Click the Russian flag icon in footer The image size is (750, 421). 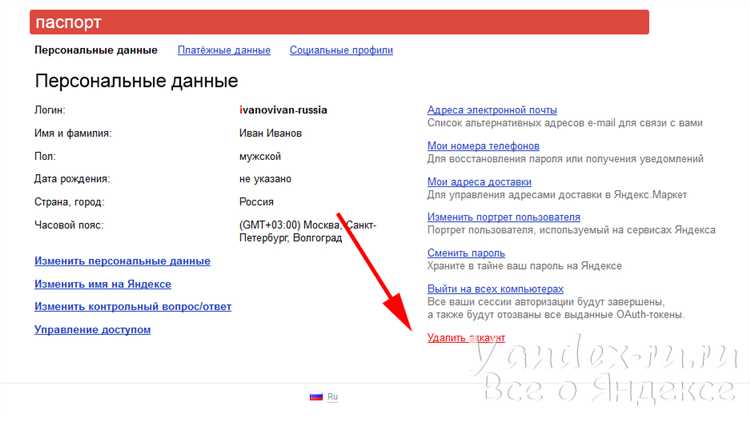coord(316,397)
